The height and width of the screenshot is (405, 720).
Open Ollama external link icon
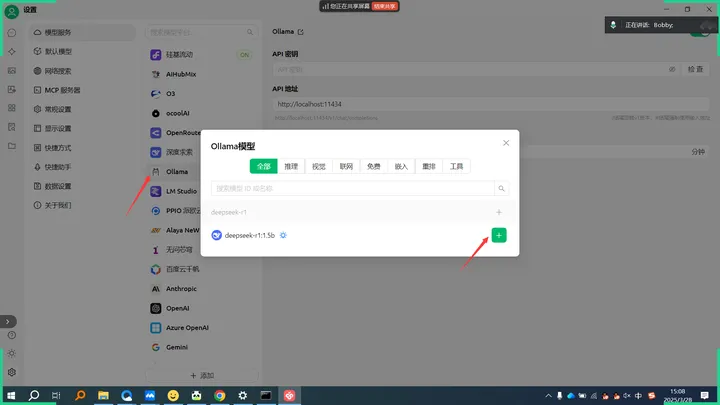click(x=300, y=32)
